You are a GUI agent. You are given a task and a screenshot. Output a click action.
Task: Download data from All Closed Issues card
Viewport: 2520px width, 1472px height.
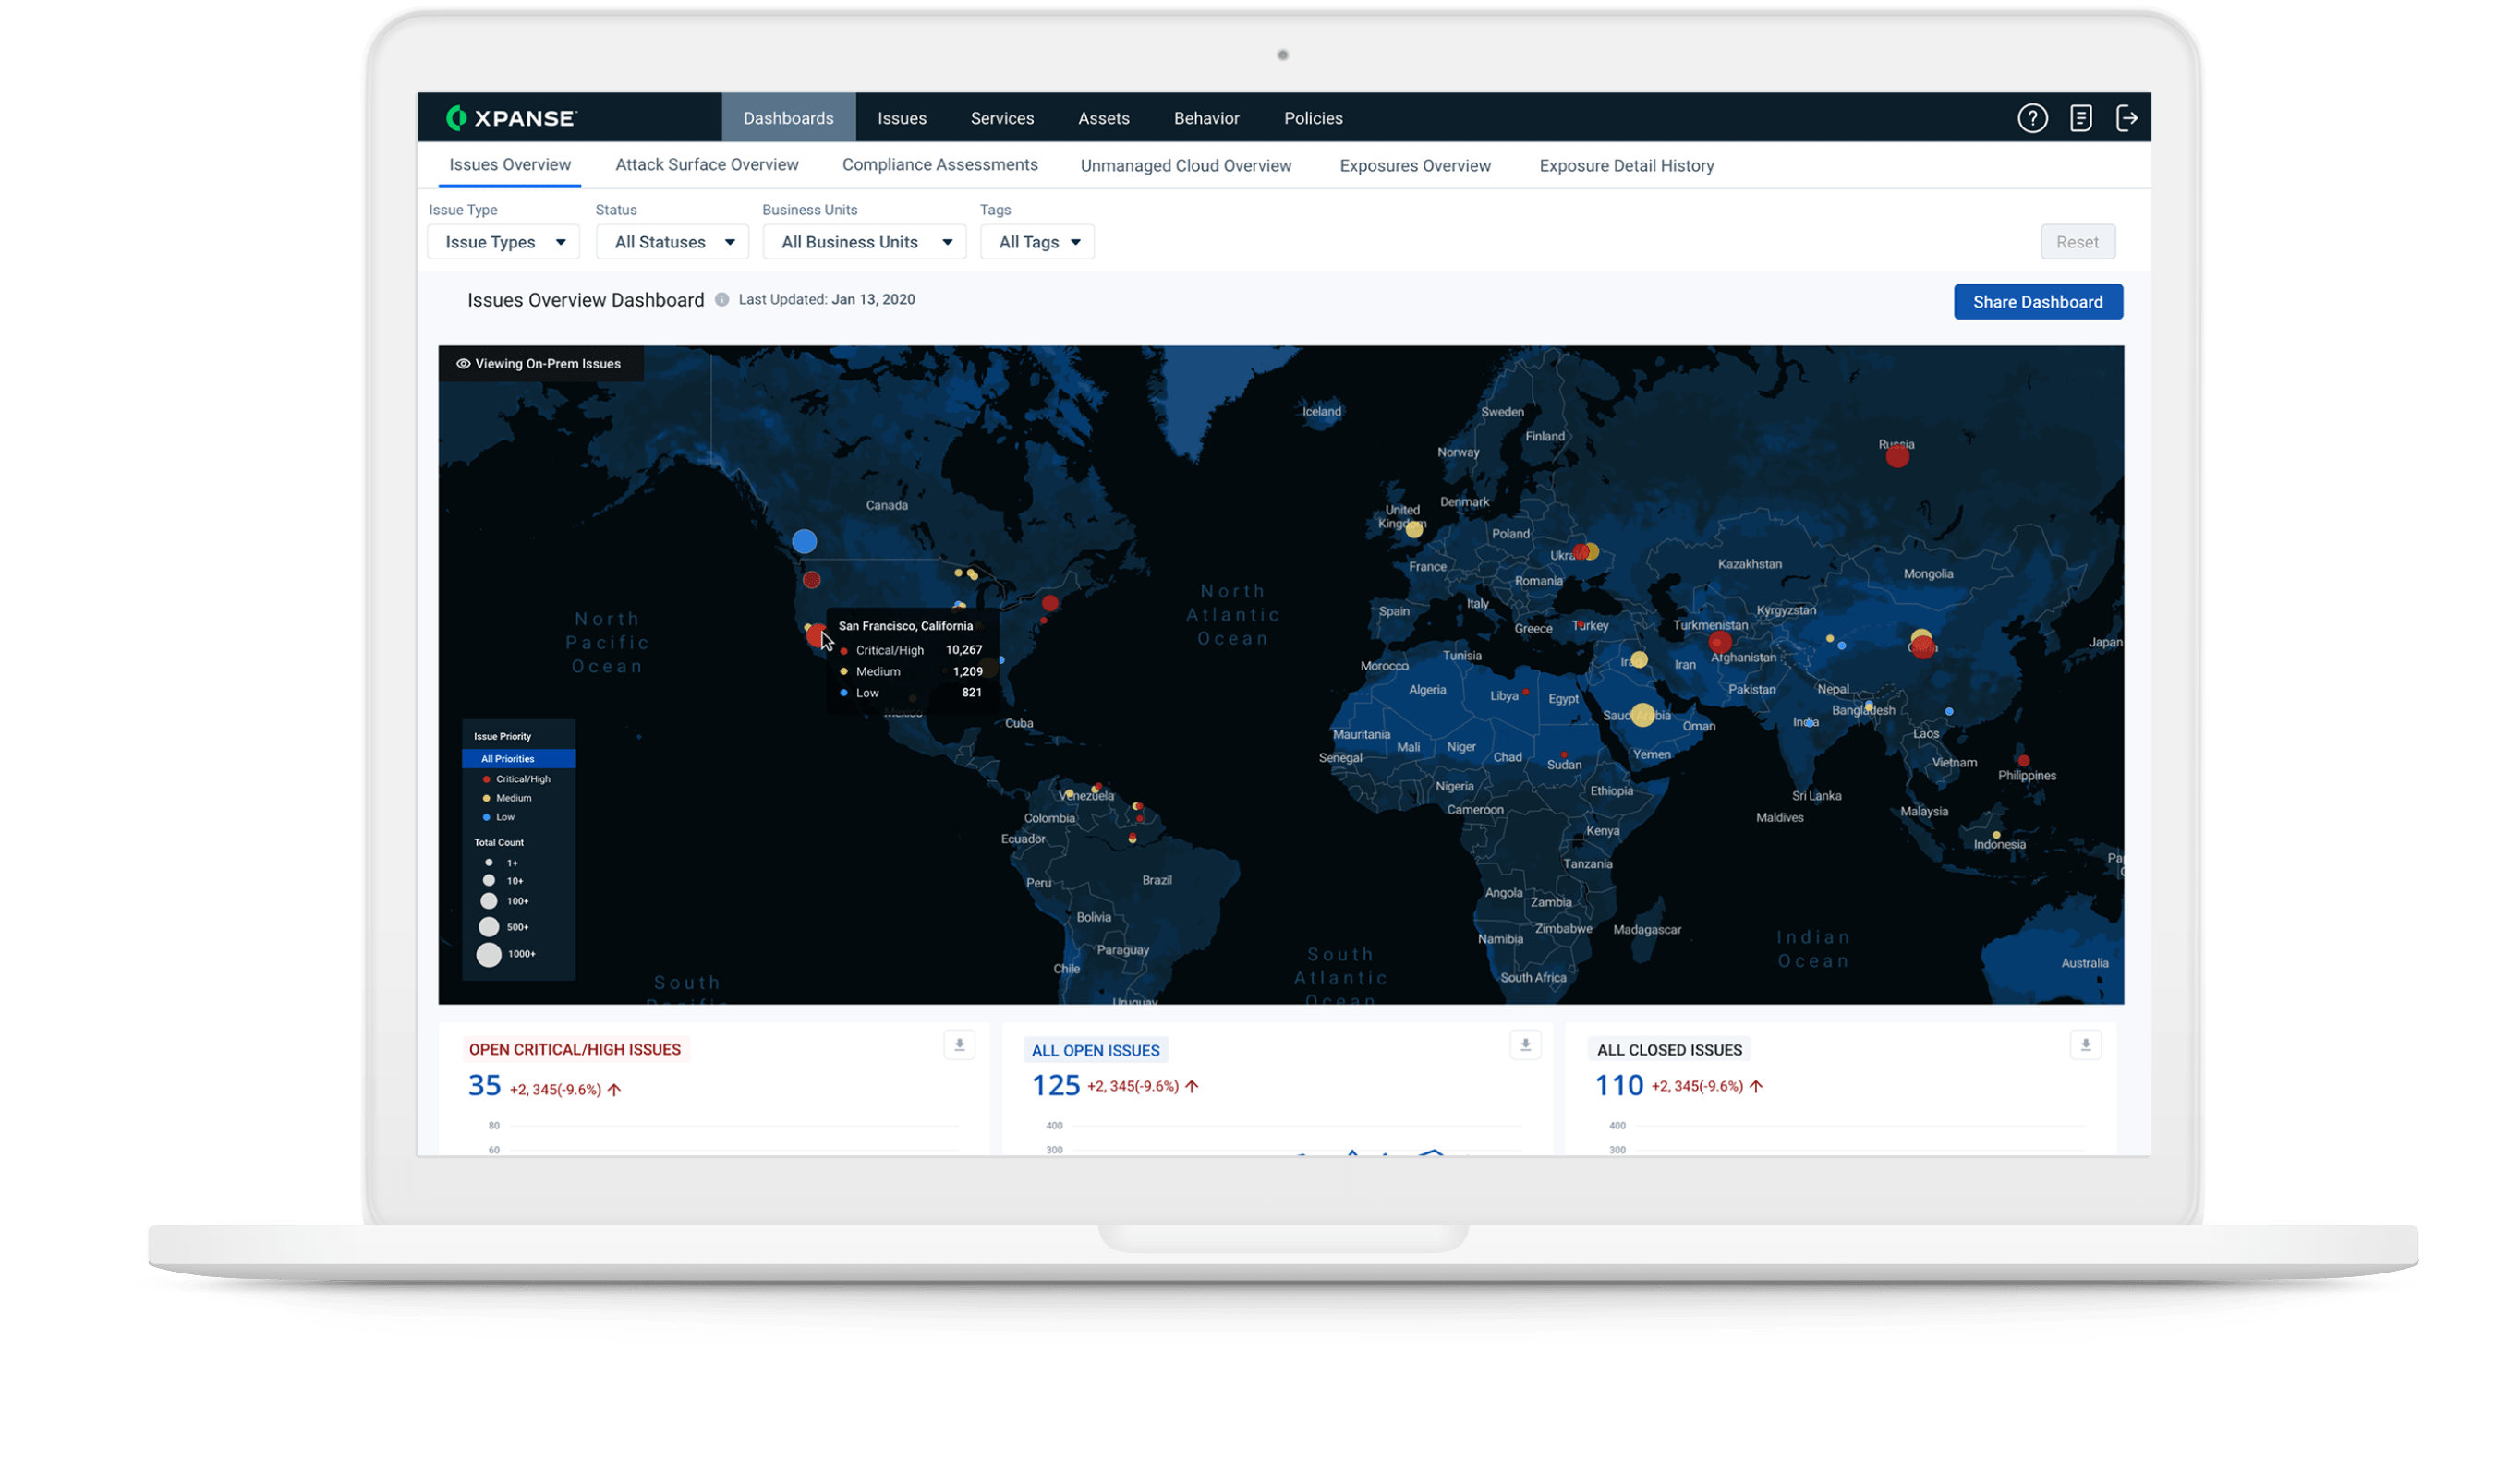(x=2086, y=1044)
